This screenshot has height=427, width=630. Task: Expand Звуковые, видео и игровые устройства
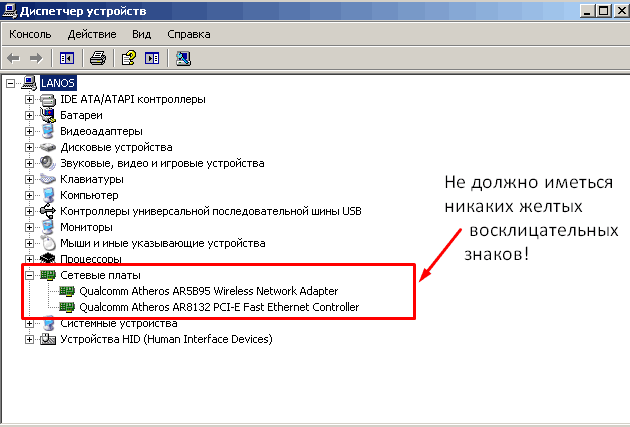click(x=29, y=163)
